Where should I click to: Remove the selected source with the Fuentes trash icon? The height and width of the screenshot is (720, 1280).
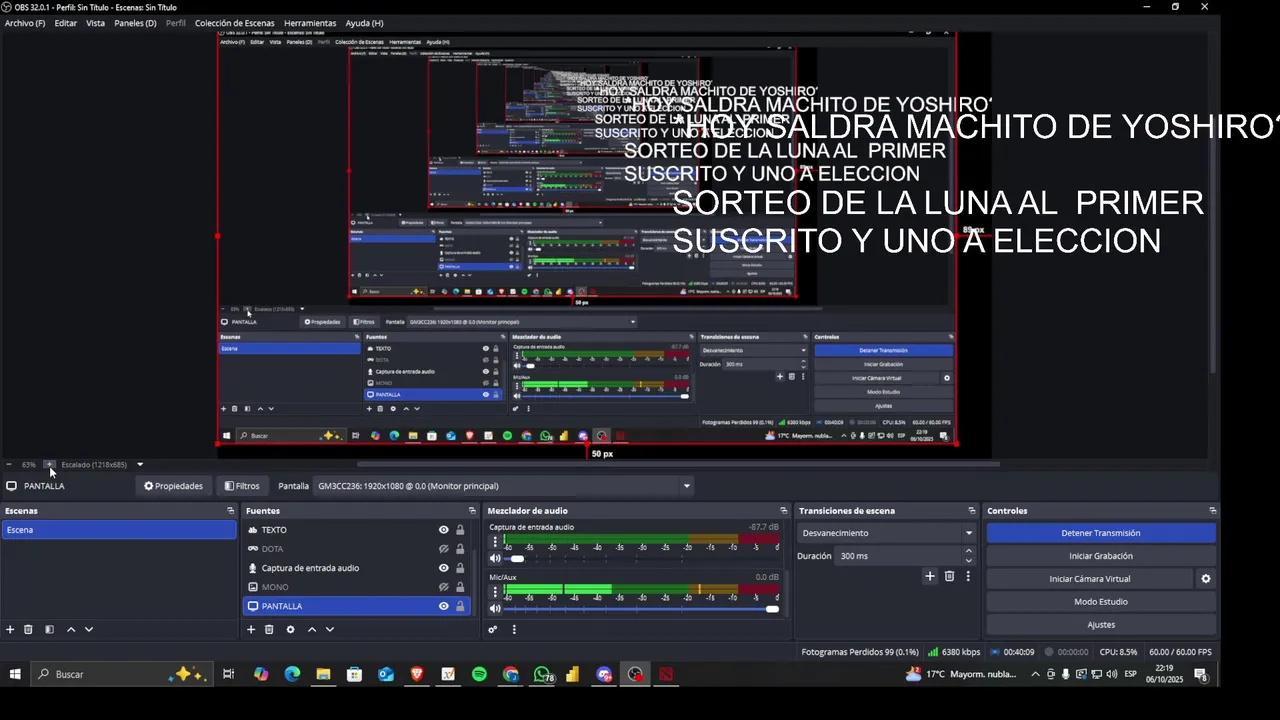click(x=269, y=630)
